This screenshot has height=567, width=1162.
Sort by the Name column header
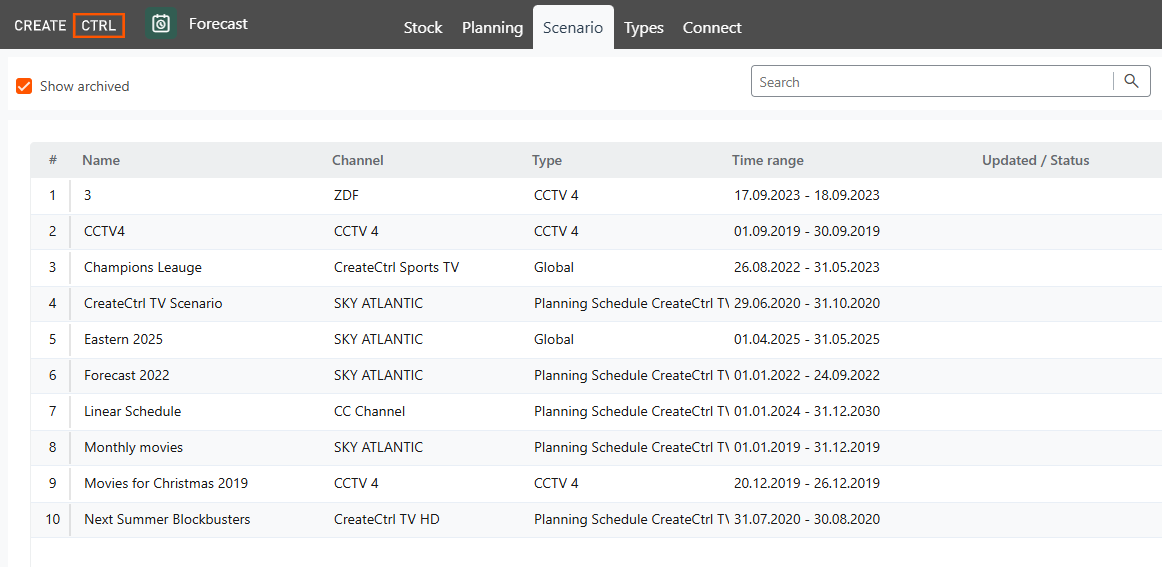coord(101,160)
